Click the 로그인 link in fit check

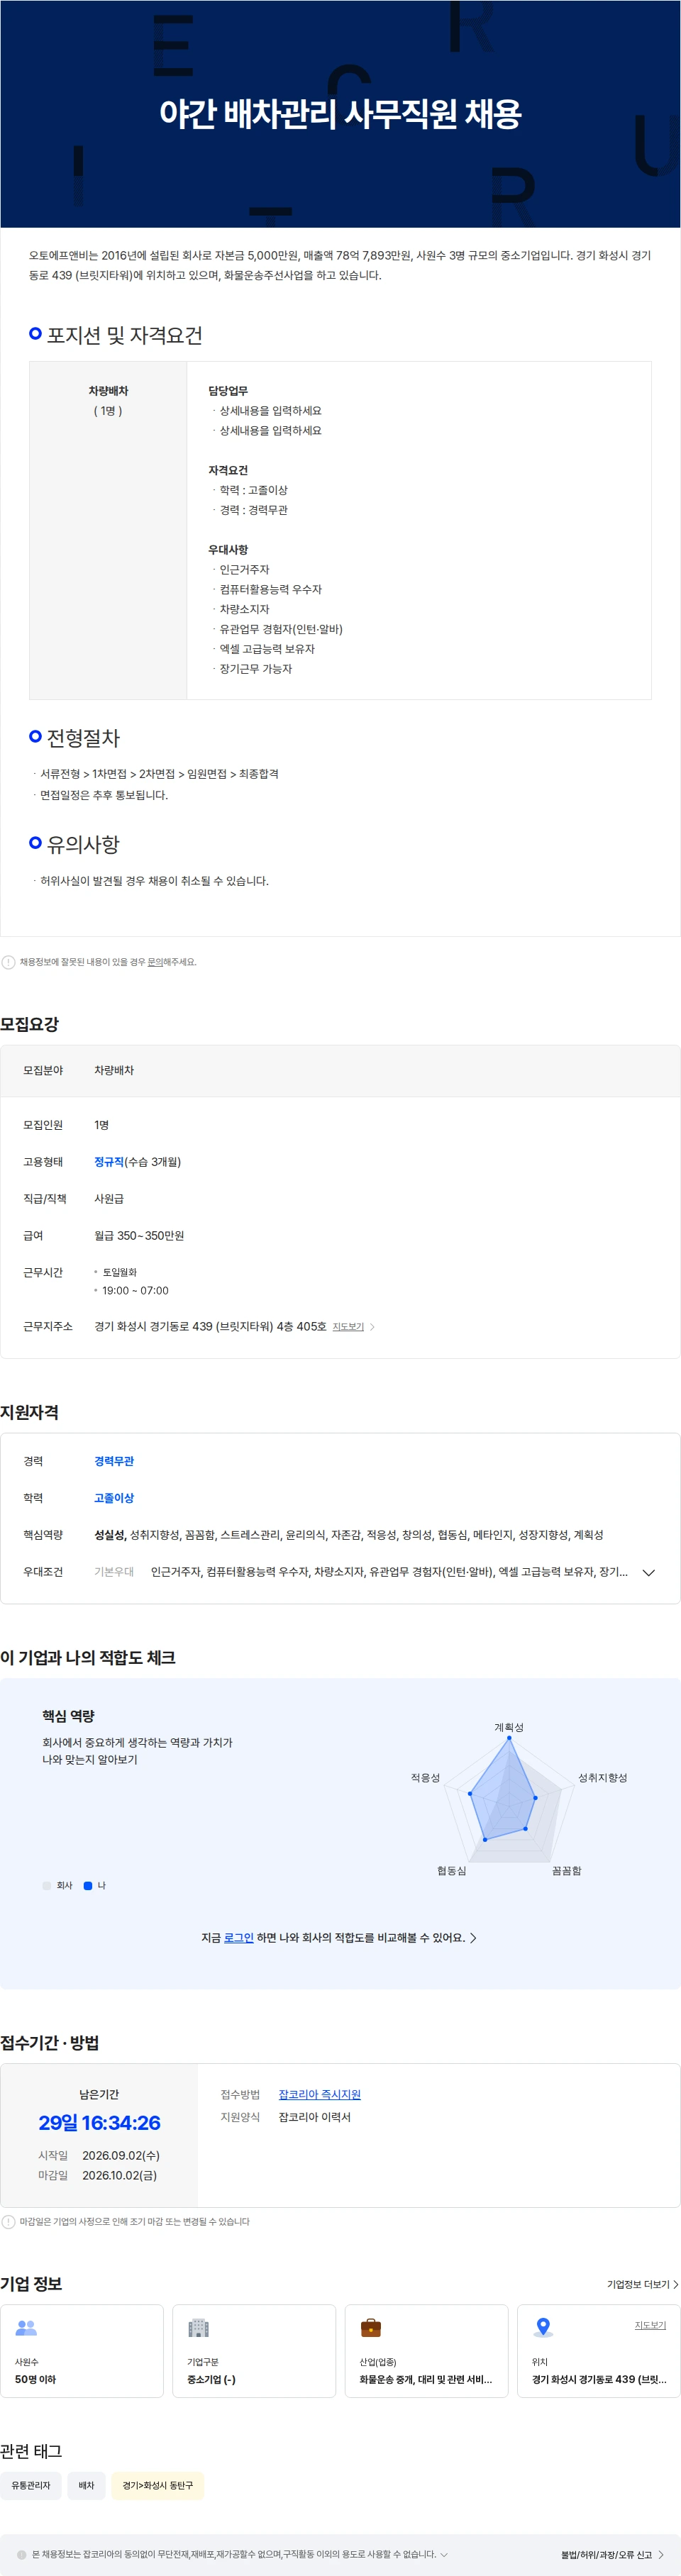238,1937
